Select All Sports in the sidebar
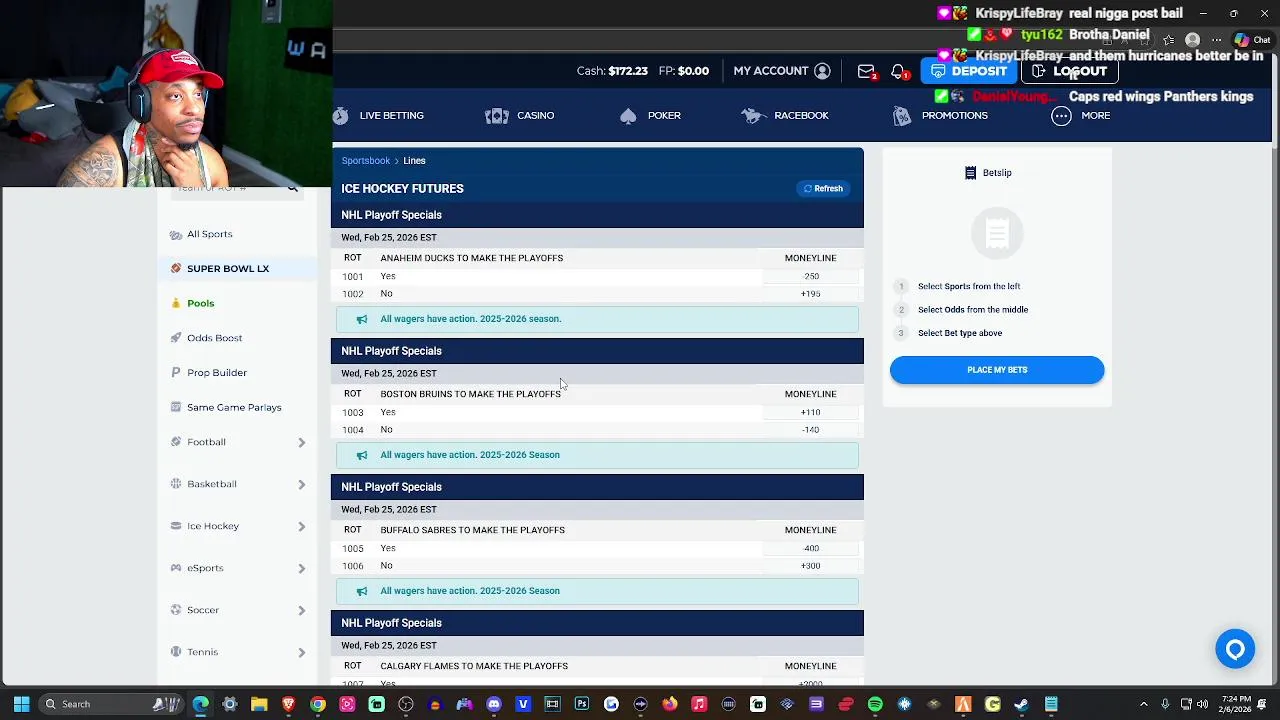Viewport: 1280px width, 720px height. click(210, 234)
